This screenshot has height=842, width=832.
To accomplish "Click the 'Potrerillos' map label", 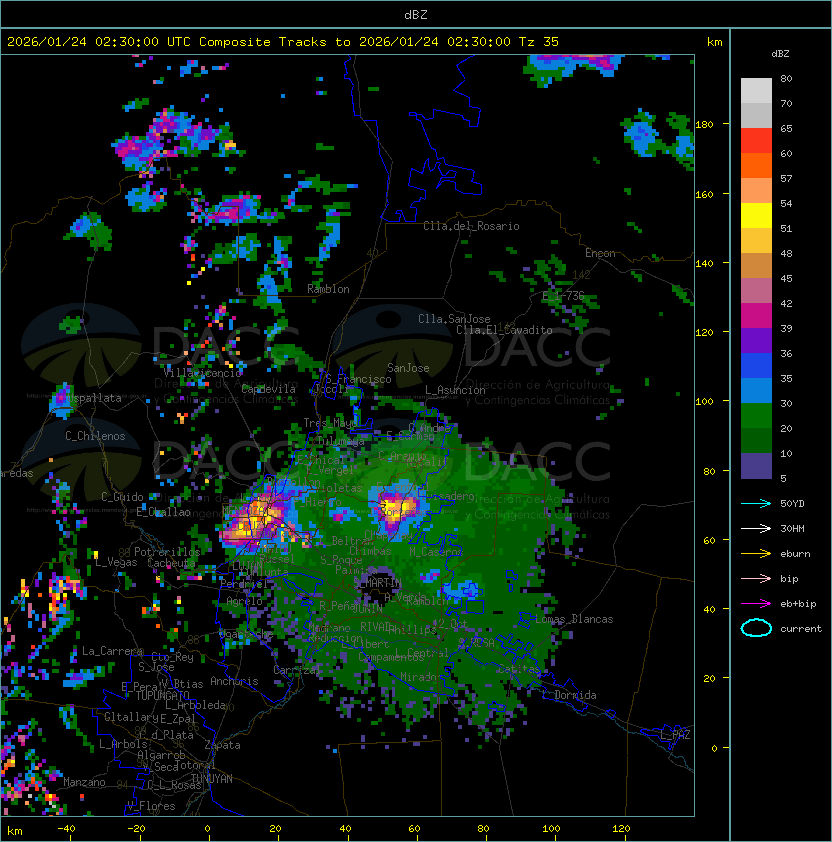I will point(167,552).
